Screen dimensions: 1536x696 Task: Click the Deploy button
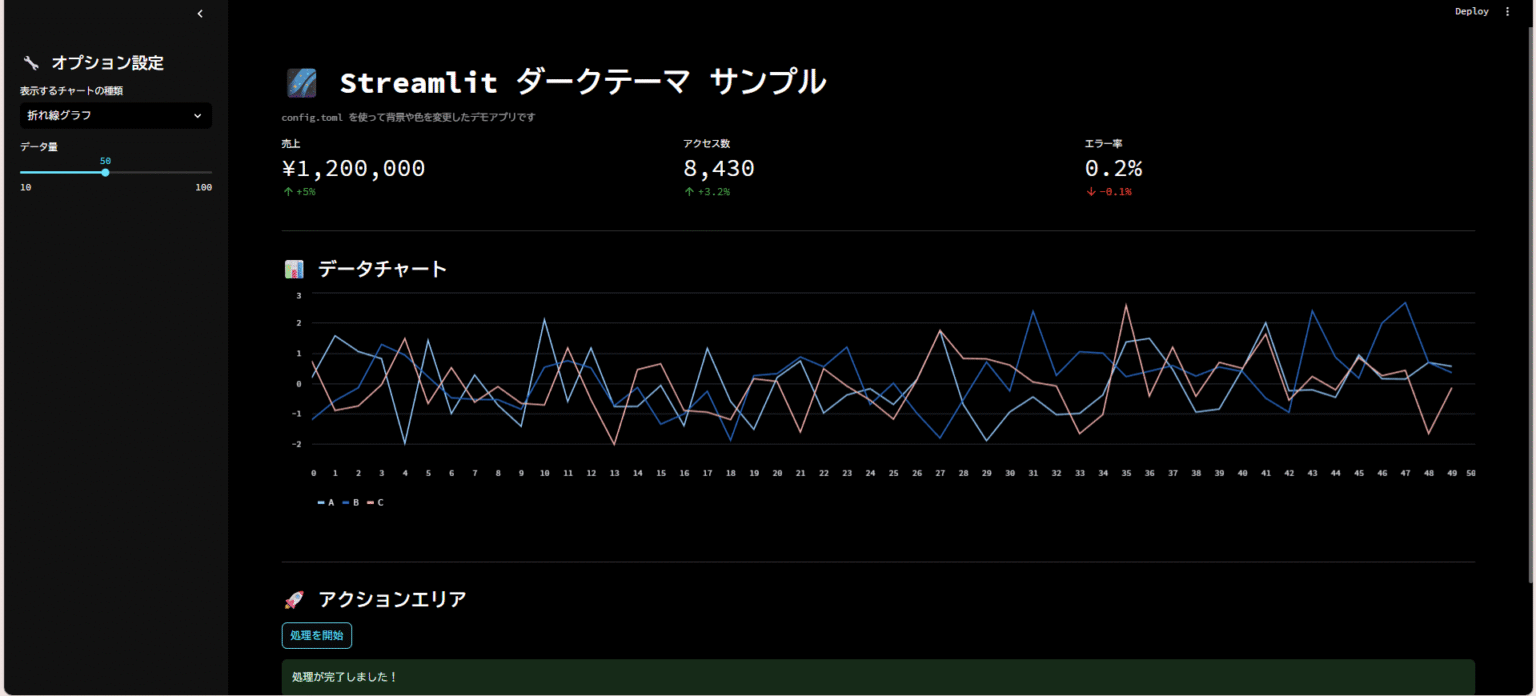[x=1471, y=12]
